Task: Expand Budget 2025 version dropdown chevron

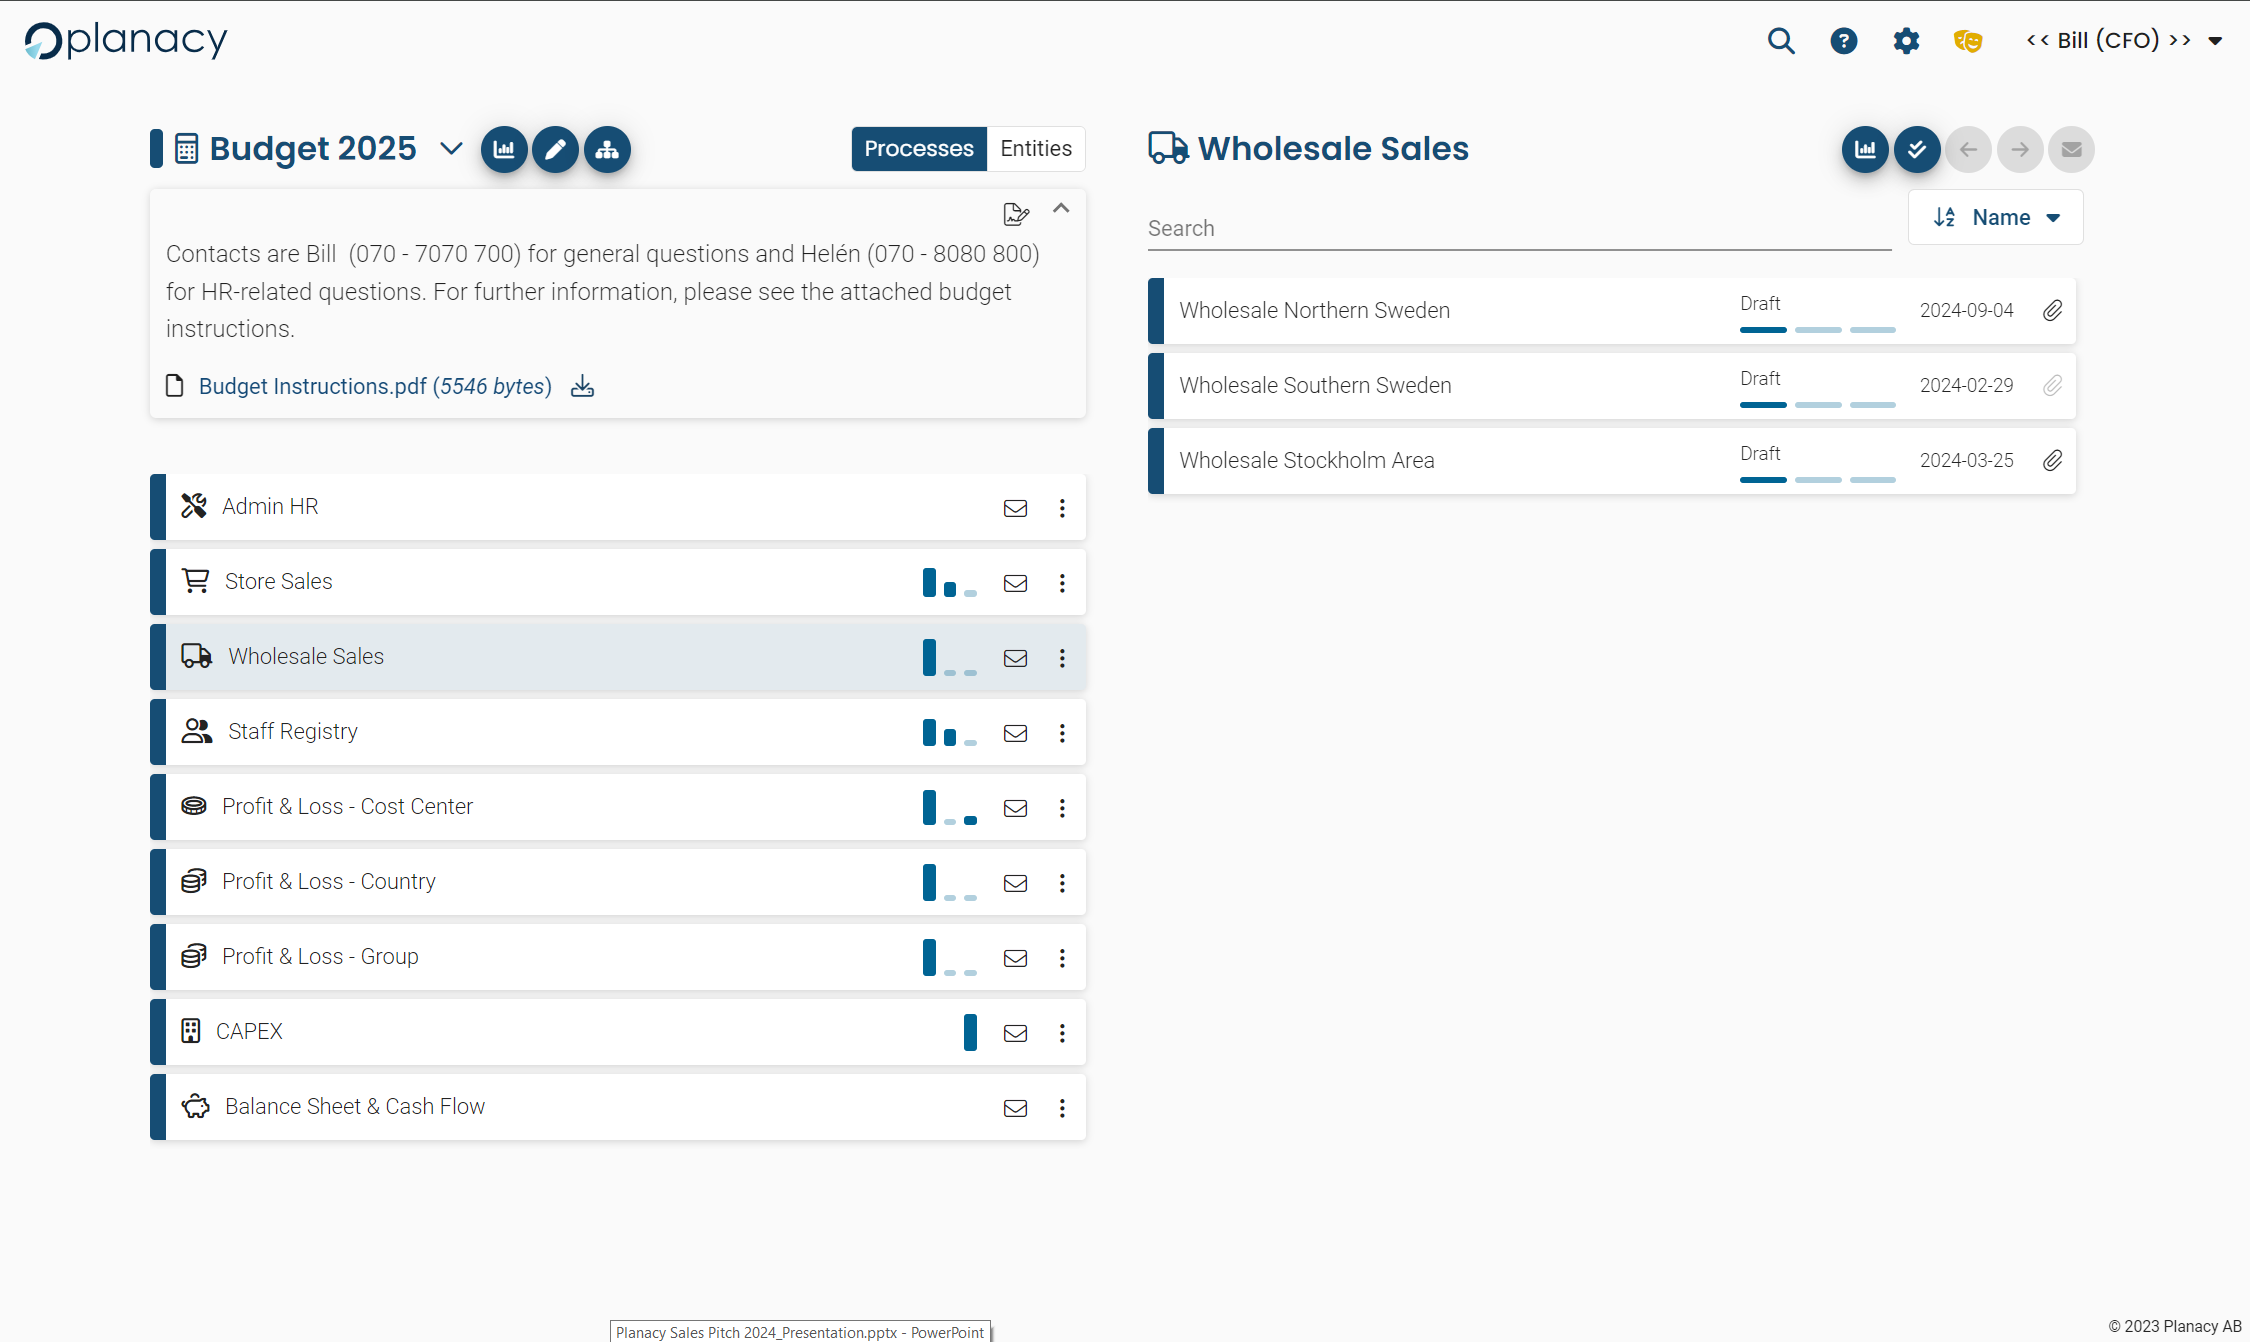Action: [x=451, y=149]
